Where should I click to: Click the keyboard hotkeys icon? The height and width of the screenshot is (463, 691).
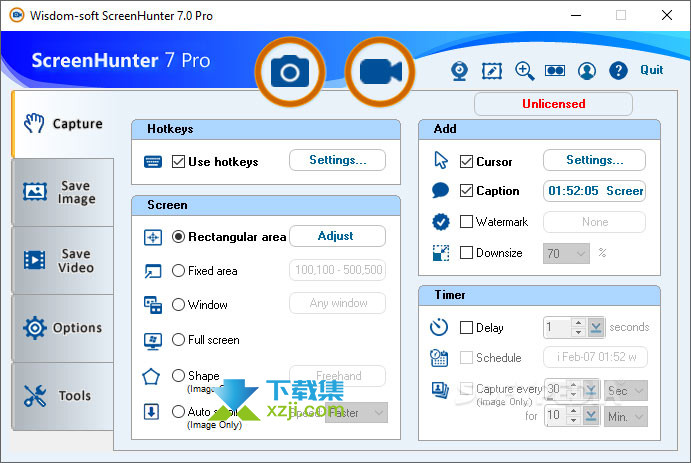tap(153, 162)
